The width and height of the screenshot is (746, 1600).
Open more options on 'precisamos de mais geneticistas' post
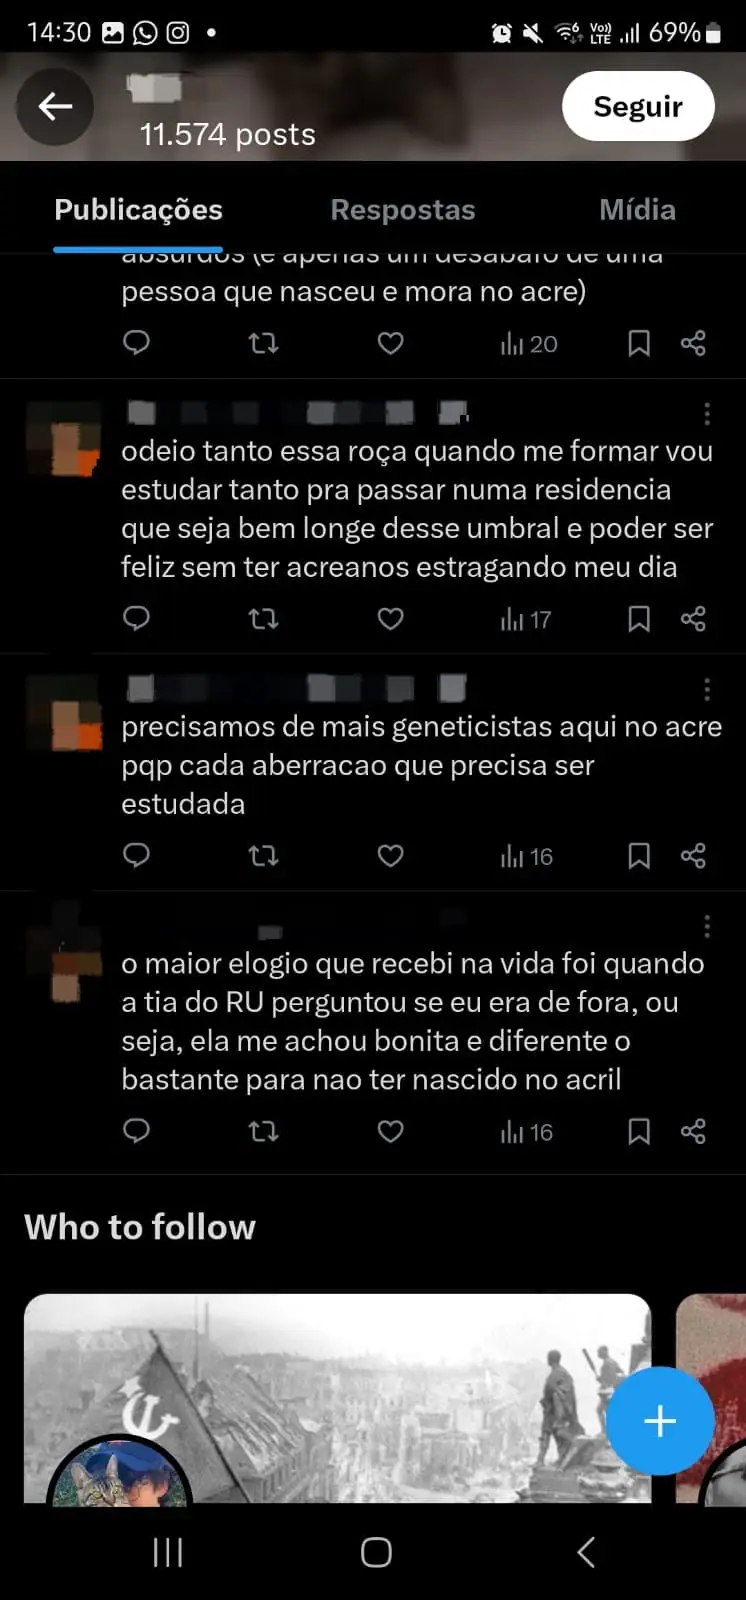(x=707, y=690)
